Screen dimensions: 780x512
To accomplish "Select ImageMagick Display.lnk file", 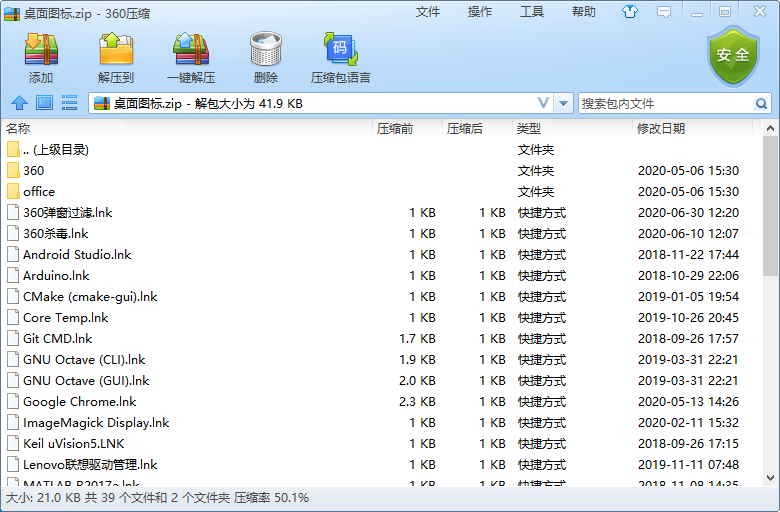I will [x=96, y=422].
